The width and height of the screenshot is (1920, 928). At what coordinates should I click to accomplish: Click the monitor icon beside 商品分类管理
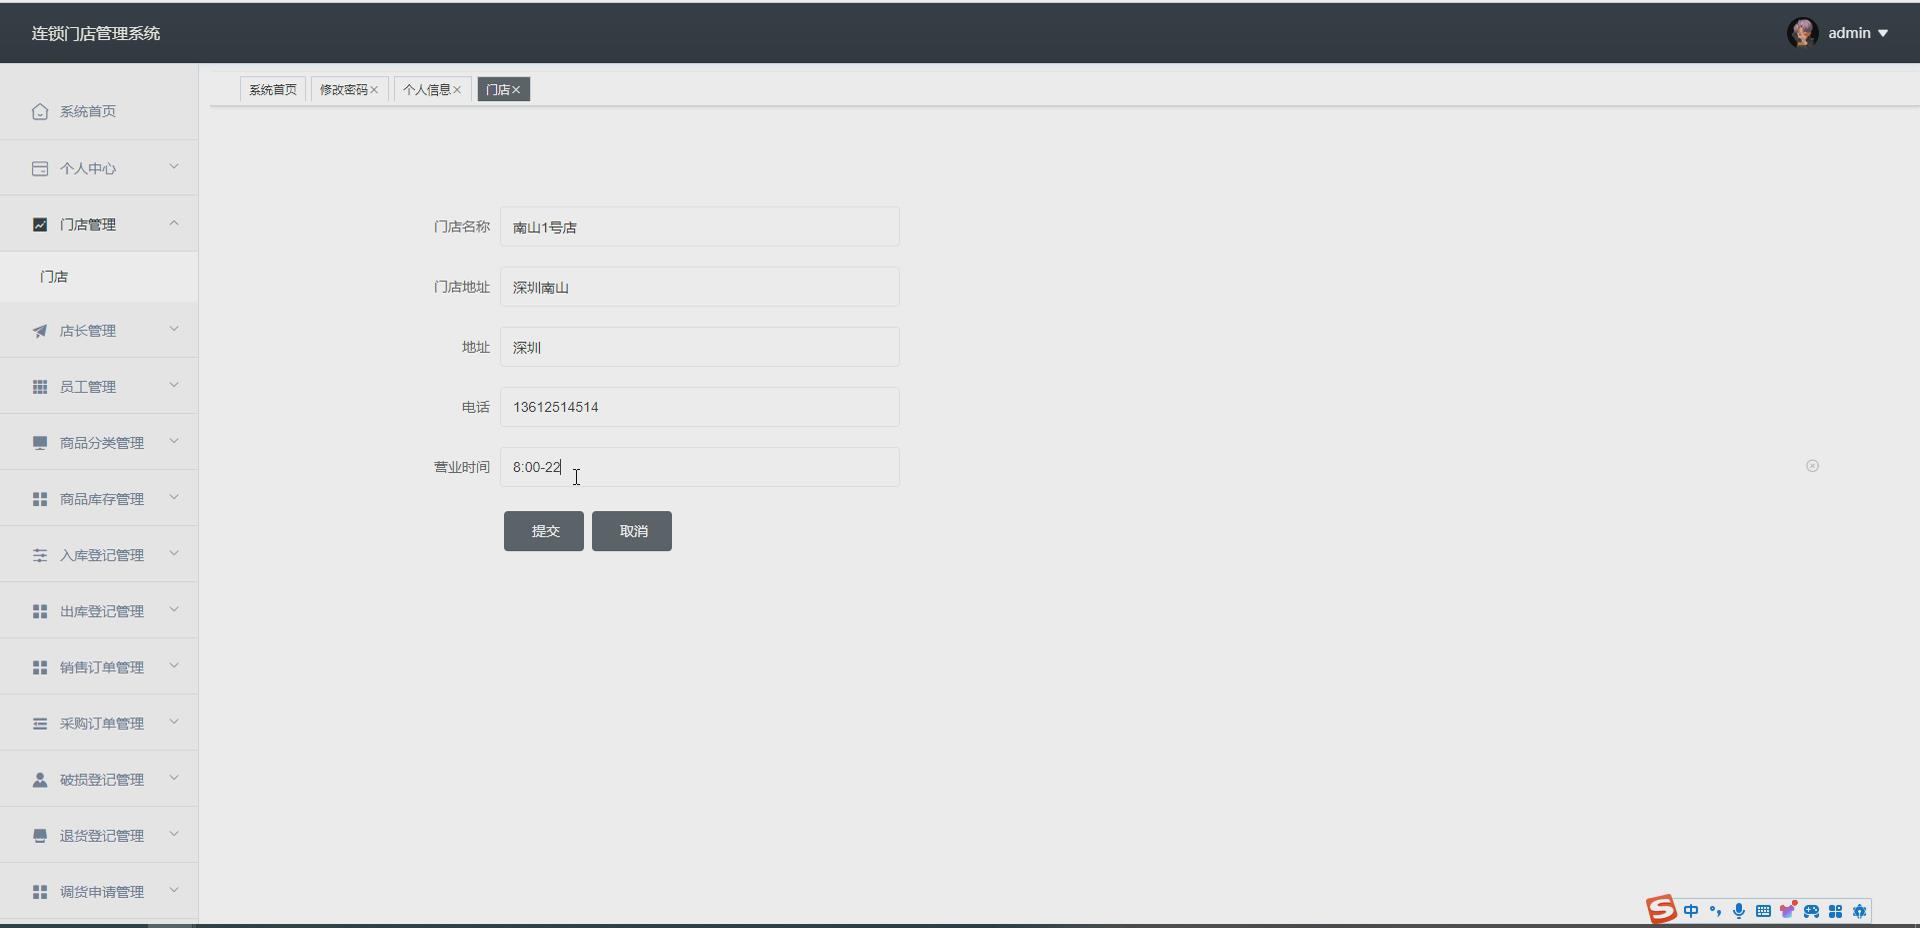(40, 442)
